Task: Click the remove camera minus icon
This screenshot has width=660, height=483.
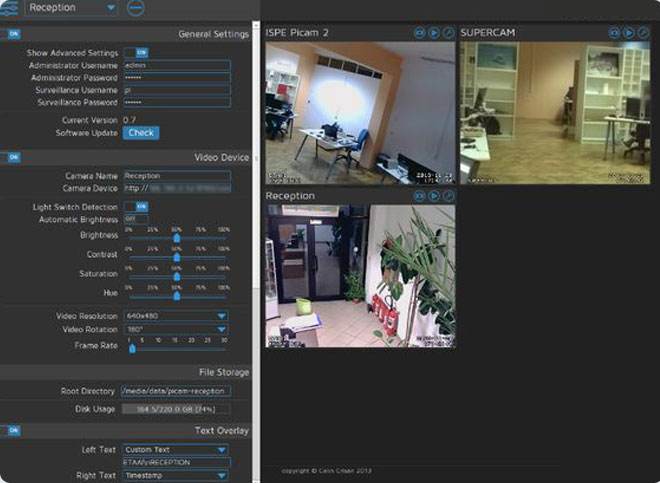Action: coord(136,8)
